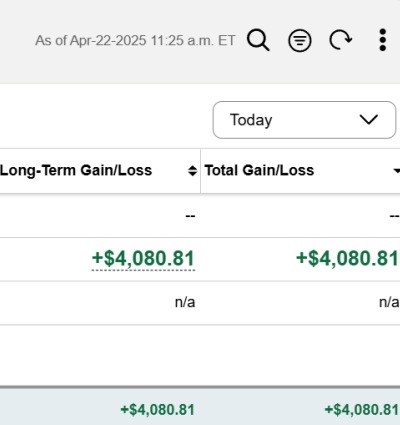Click the long-term n/a cell
Viewport: 400px width, 425px height.
pyautogui.click(x=185, y=302)
